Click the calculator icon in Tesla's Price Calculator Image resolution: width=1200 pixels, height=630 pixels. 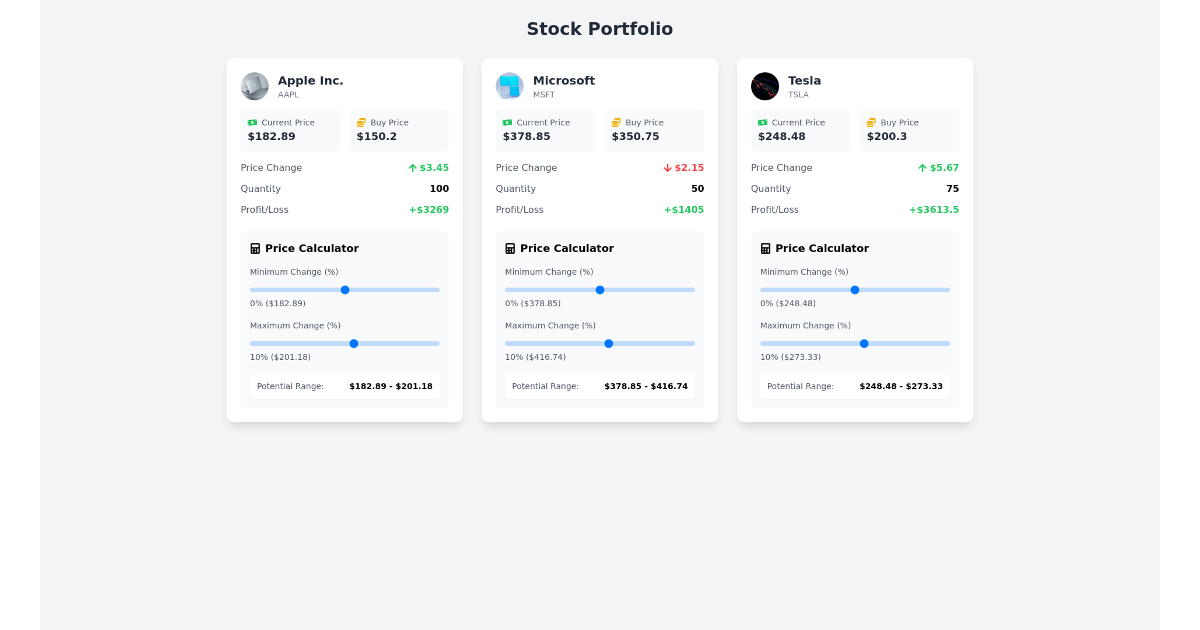point(763,247)
